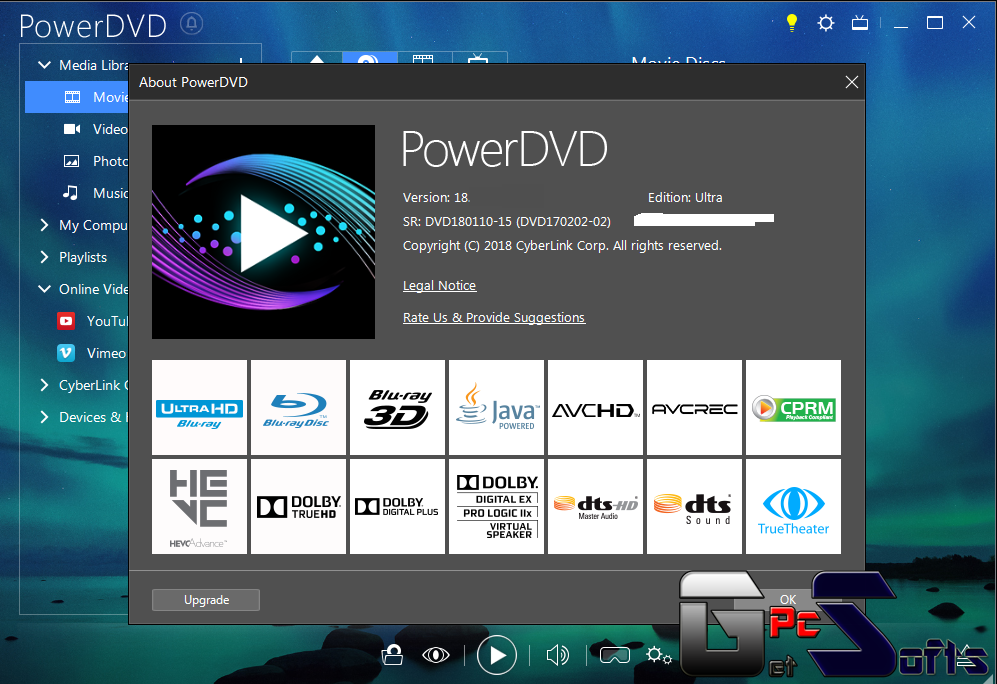Enter VR mode with the headset icon
Image resolution: width=997 pixels, height=684 pixels.
pos(614,655)
